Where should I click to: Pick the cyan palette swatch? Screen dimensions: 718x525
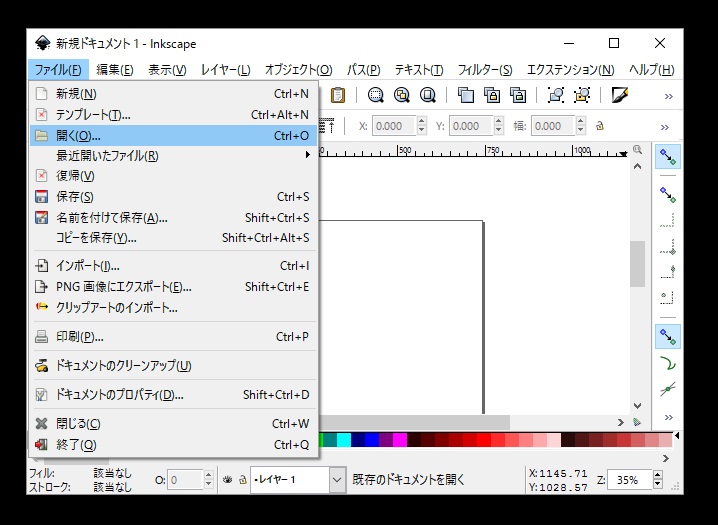(x=343, y=440)
